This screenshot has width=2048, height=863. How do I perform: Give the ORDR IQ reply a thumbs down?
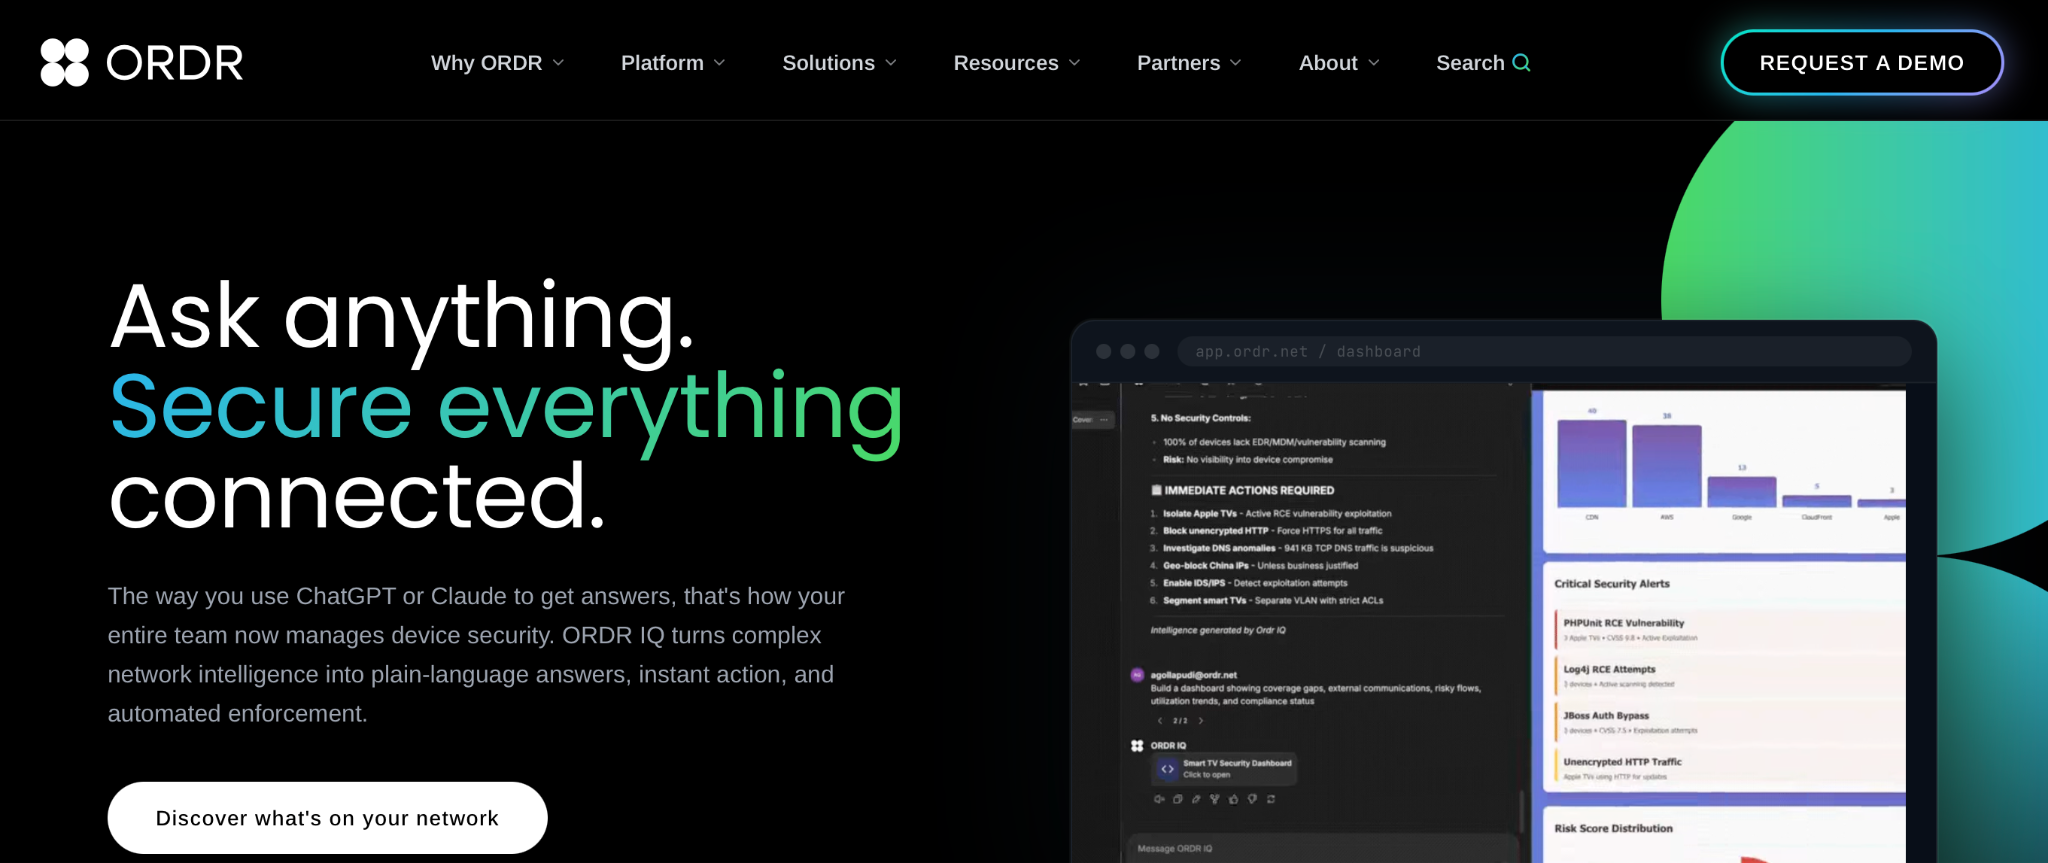1252,799
